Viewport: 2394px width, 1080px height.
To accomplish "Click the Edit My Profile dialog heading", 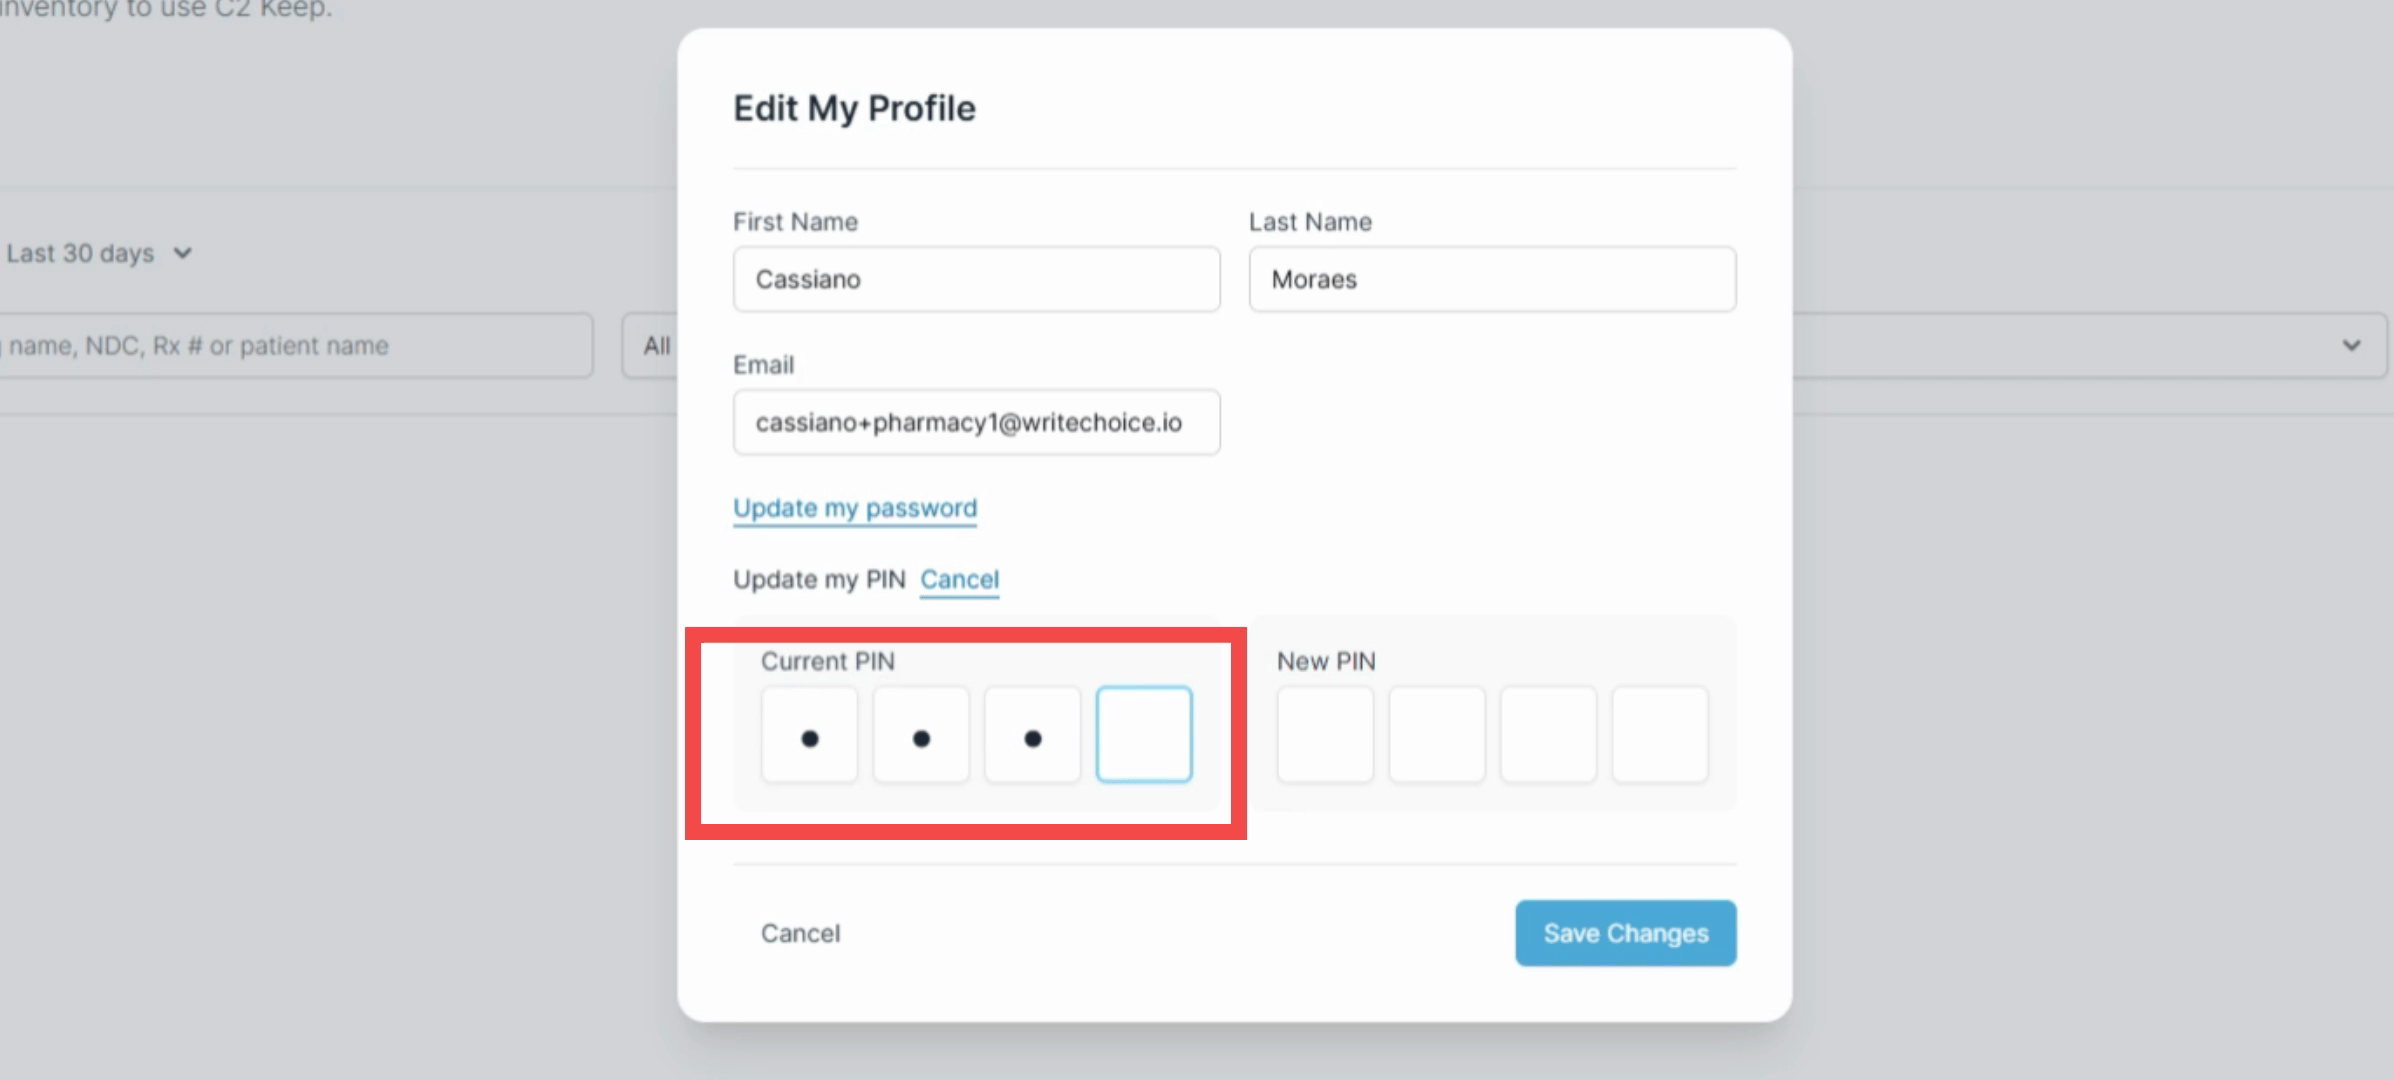I will point(855,108).
